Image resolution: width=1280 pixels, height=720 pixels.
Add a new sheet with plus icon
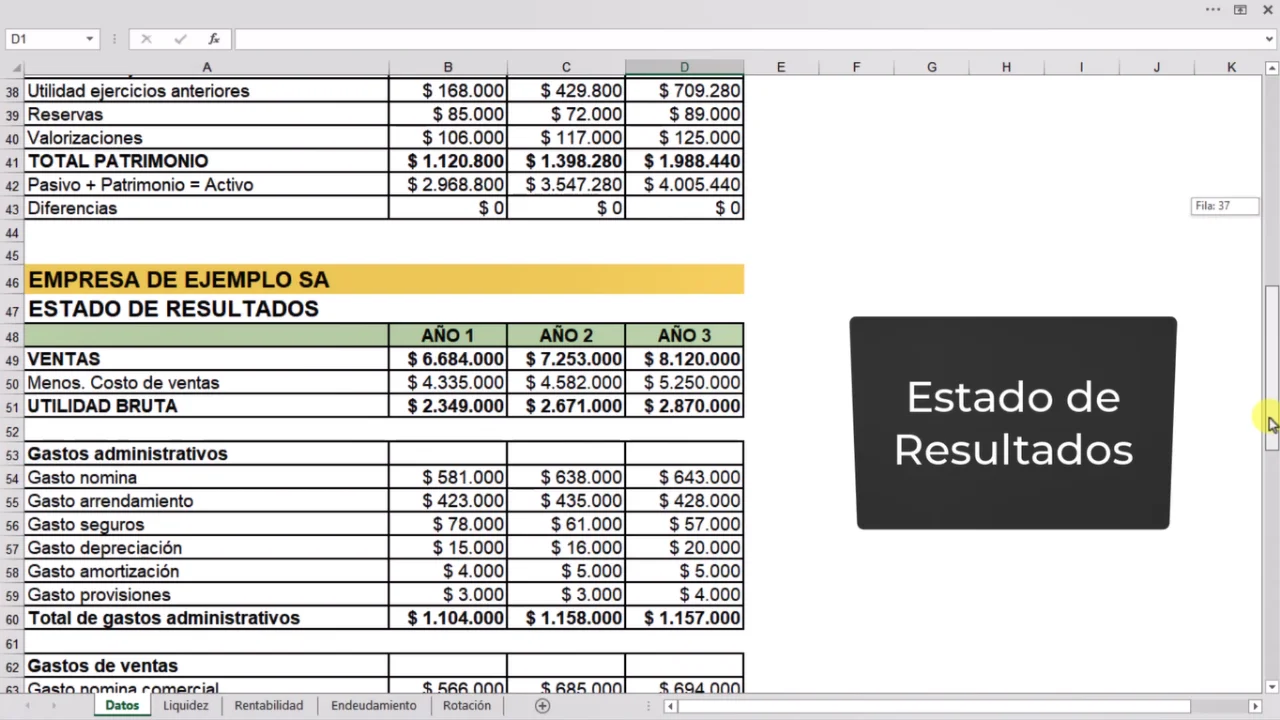tap(542, 706)
